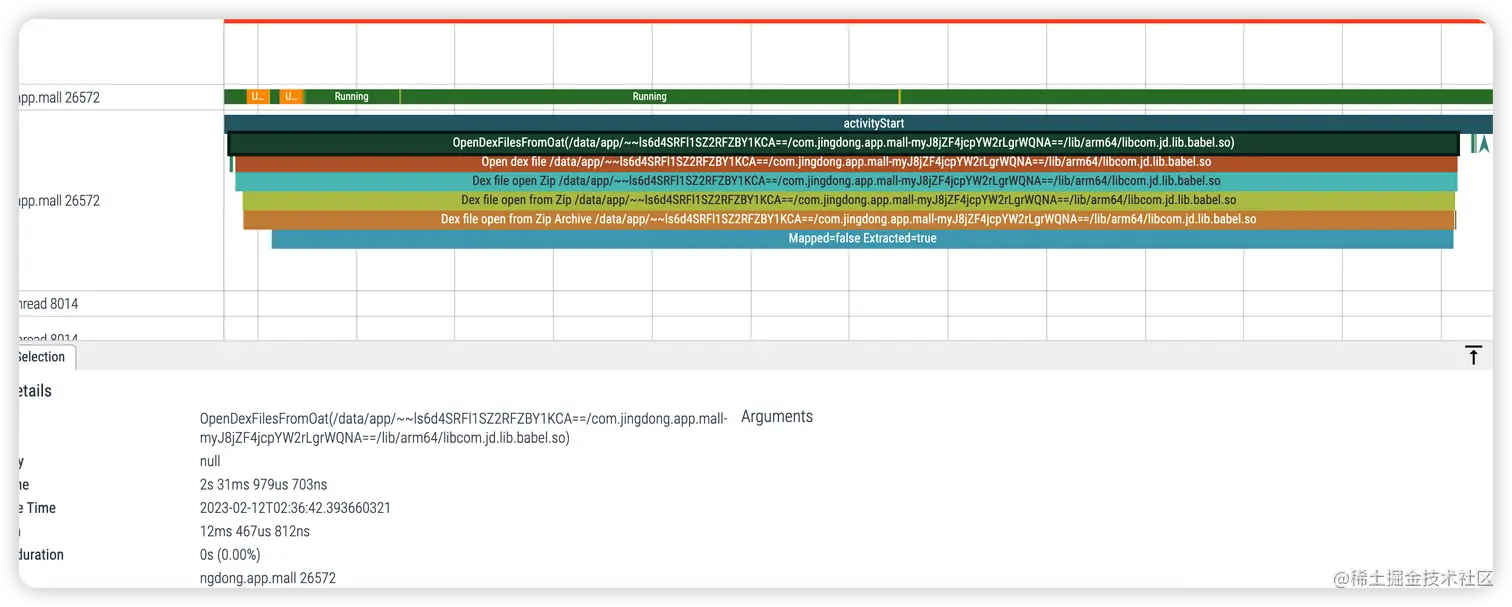Select the OpenDexFilesFromOat slice in timeline
The image size is (1512, 607).
click(x=843, y=143)
